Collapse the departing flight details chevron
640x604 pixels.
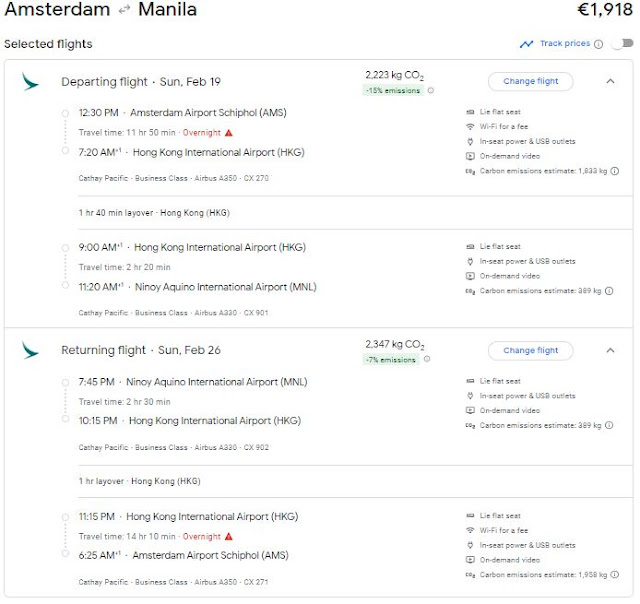click(x=610, y=81)
